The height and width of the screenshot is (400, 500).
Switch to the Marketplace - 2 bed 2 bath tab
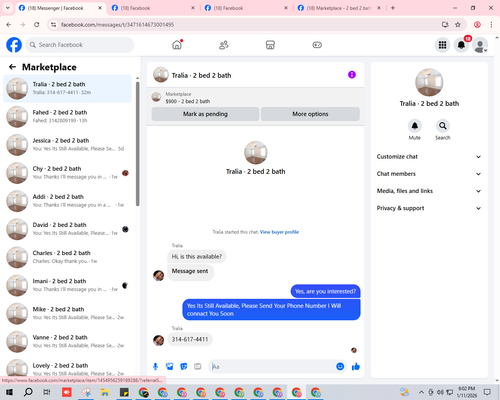pos(339,8)
